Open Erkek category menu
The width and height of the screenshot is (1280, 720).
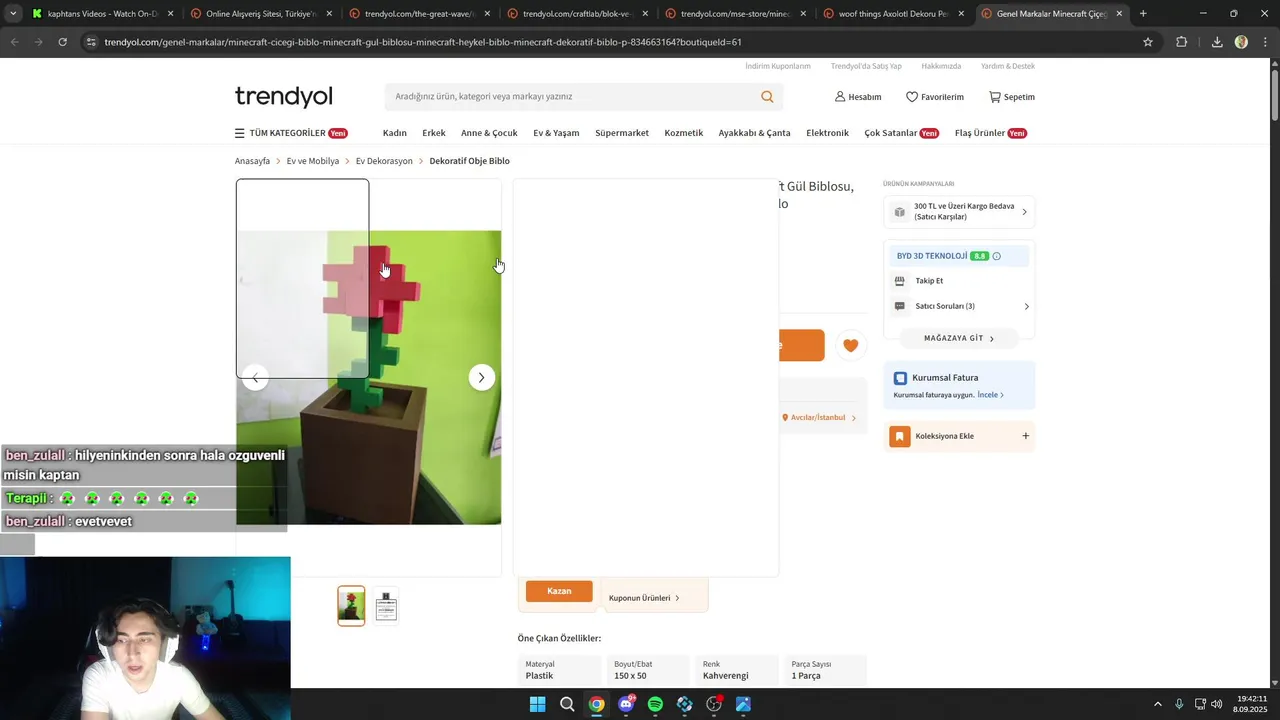[434, 133]
